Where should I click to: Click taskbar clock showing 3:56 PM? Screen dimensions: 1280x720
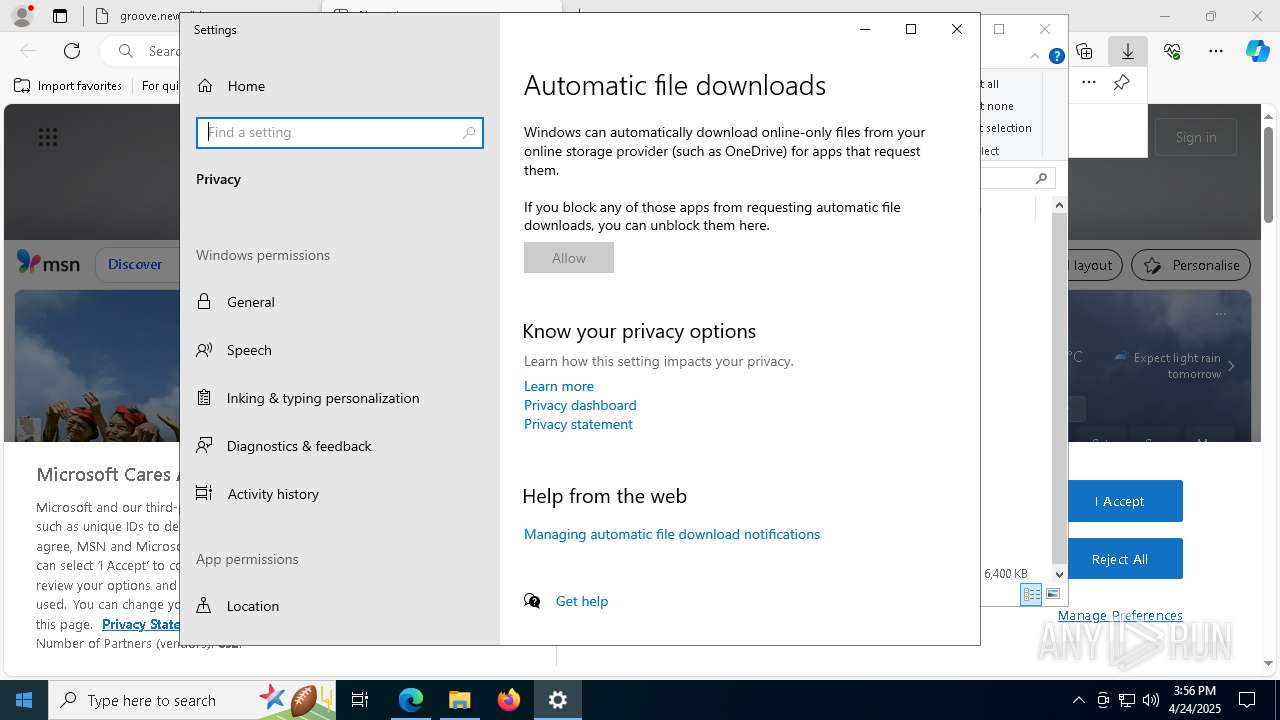click(1194, 700)
